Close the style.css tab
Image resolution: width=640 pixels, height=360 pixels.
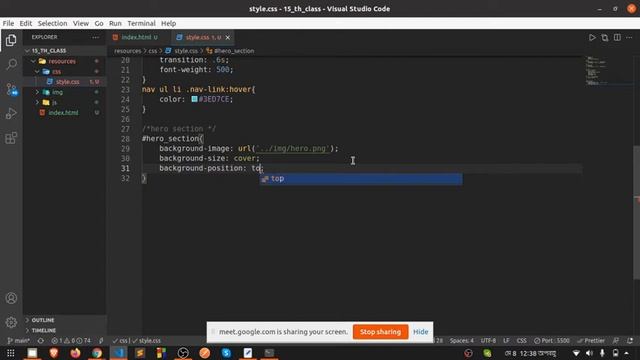tap(228, 38)
